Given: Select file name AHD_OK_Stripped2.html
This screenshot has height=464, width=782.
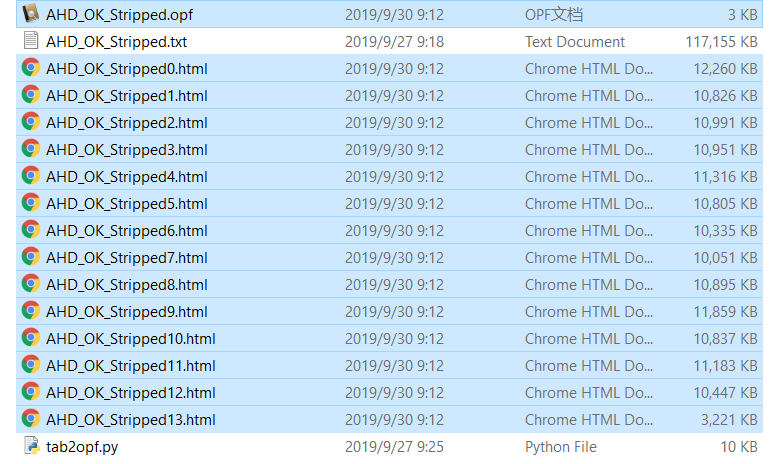Looking at the screenshot, I should pos(127,123).
